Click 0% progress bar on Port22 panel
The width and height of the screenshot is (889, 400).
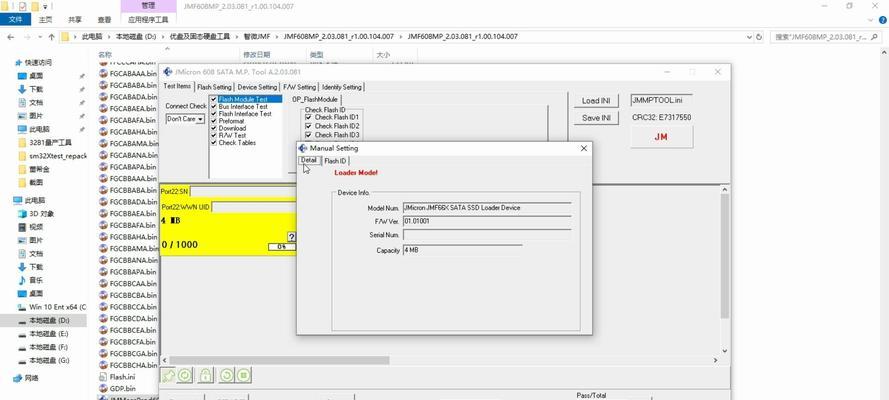click(x=282, y=247)
